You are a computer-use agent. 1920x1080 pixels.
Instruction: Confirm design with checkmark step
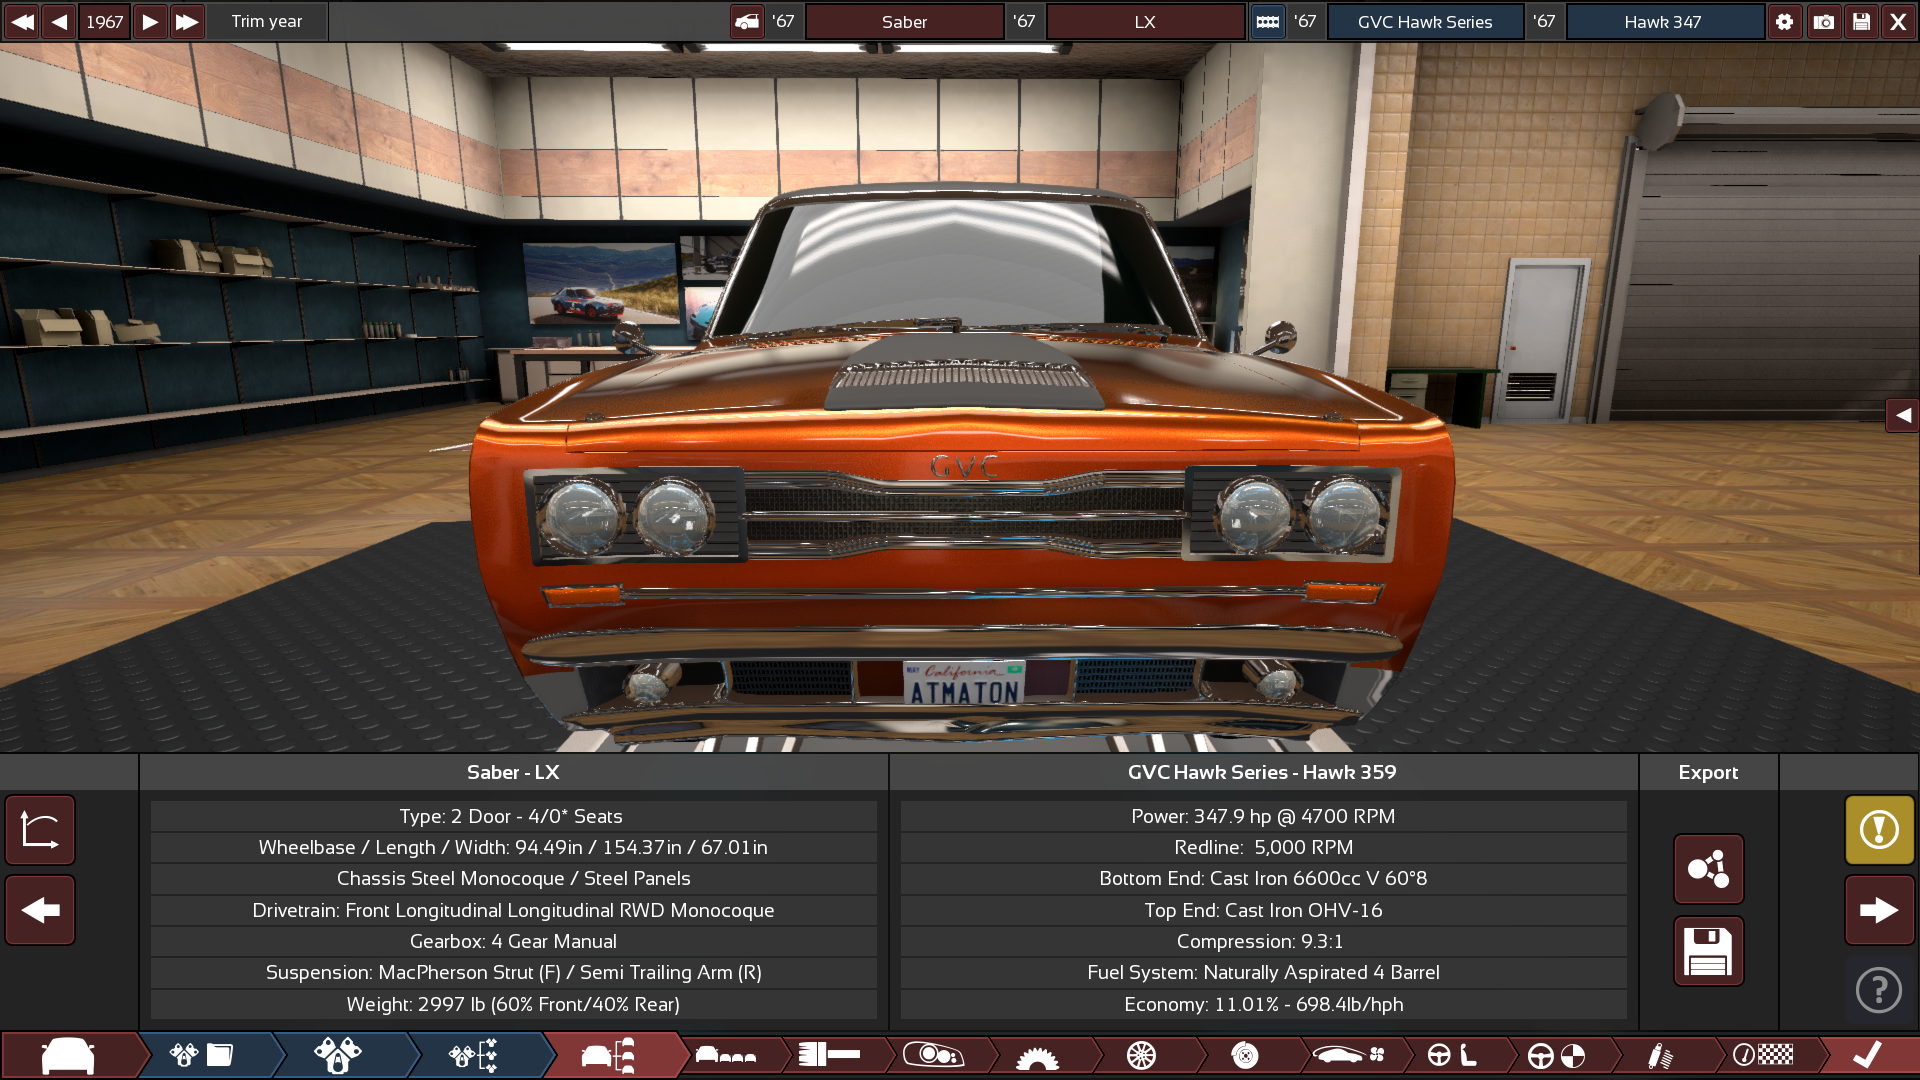(x=1868, y=1055)
